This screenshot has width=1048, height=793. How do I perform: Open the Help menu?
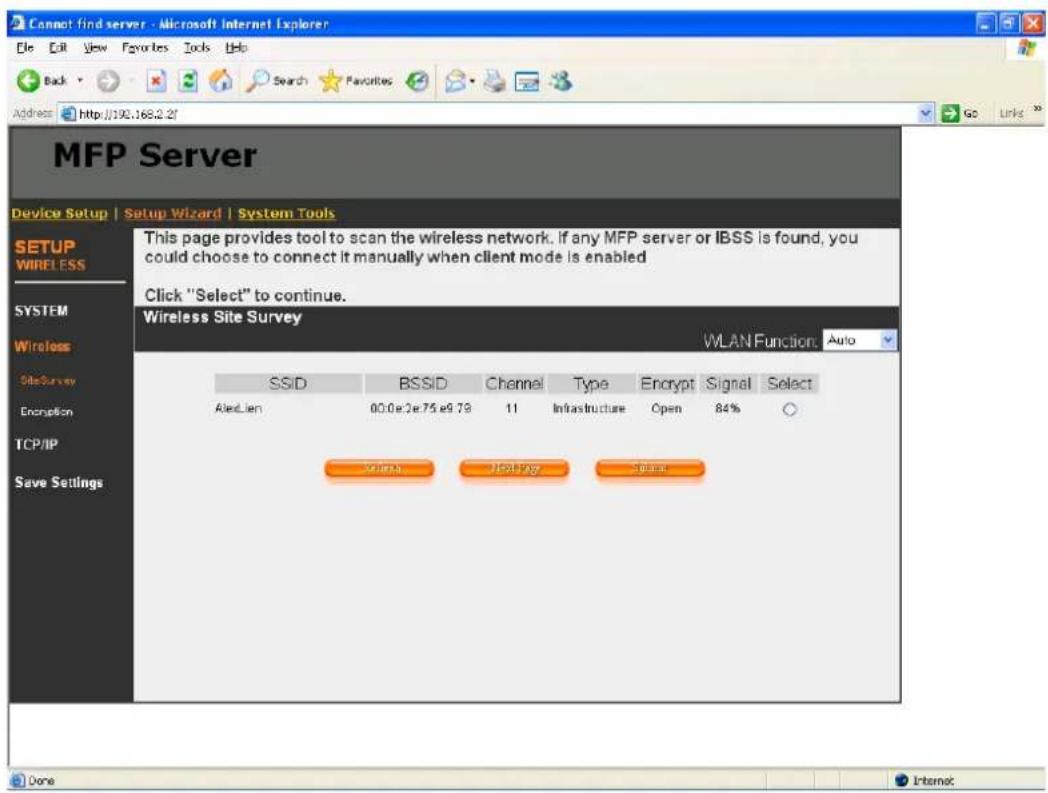[236, 47]
